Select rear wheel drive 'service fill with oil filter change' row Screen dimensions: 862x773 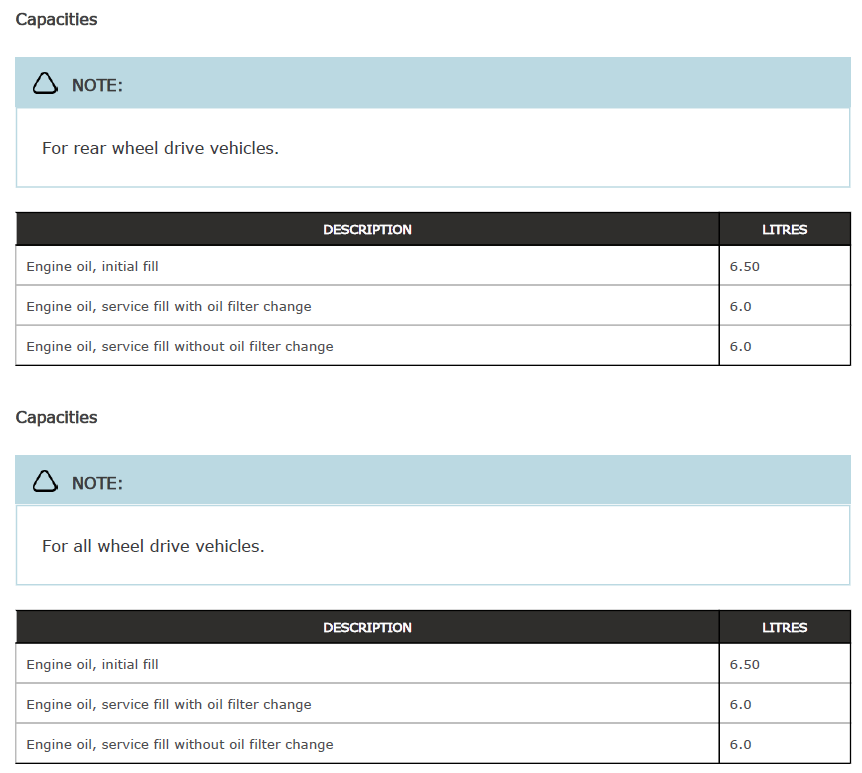(169, 306)
